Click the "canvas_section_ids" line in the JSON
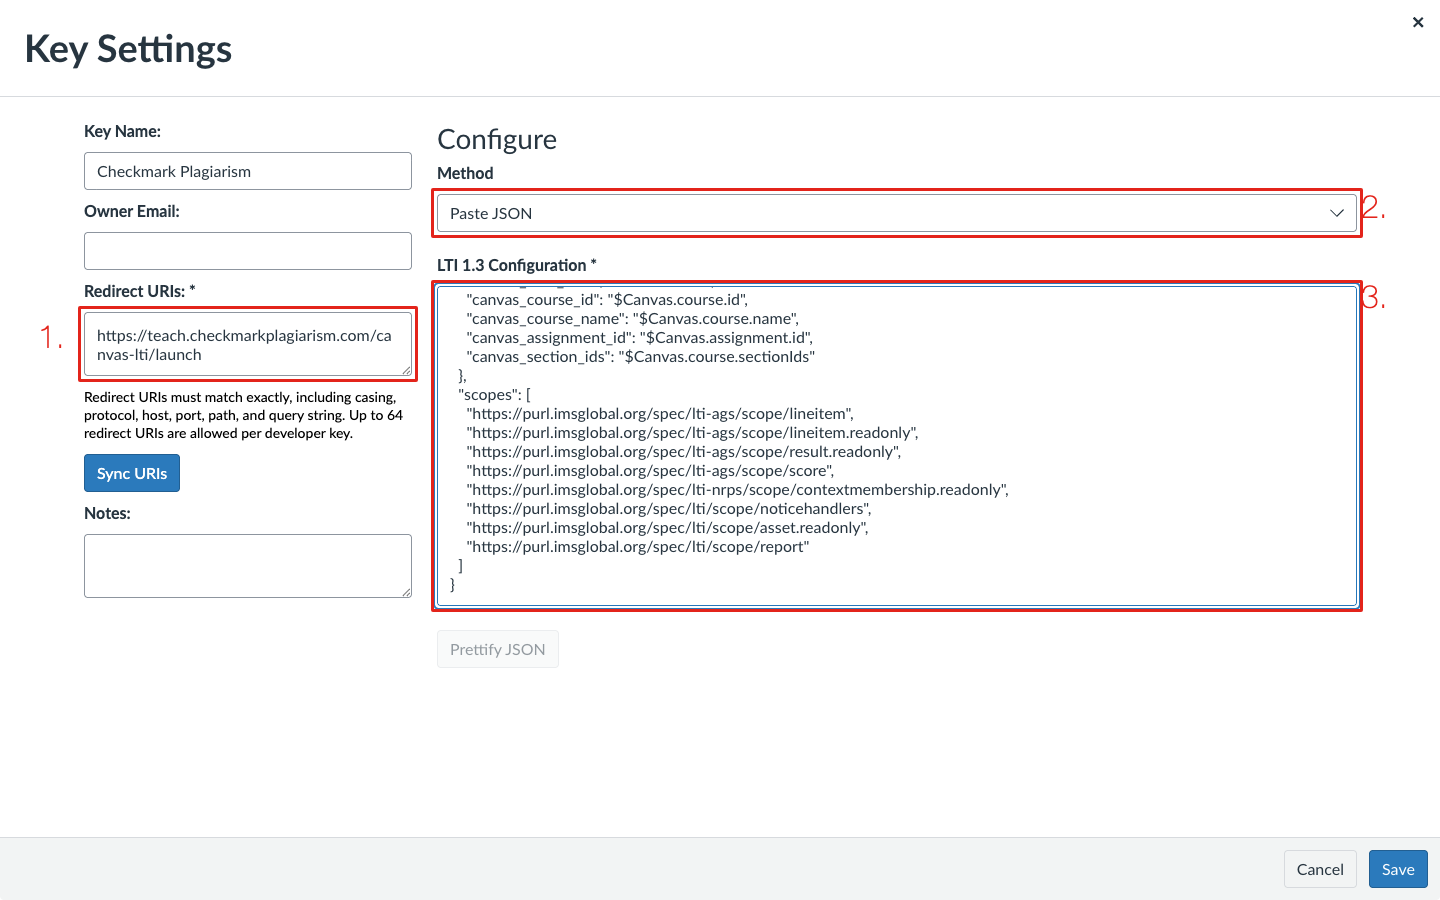Screen dimensions: 1440x900 (x=641, y=356)
